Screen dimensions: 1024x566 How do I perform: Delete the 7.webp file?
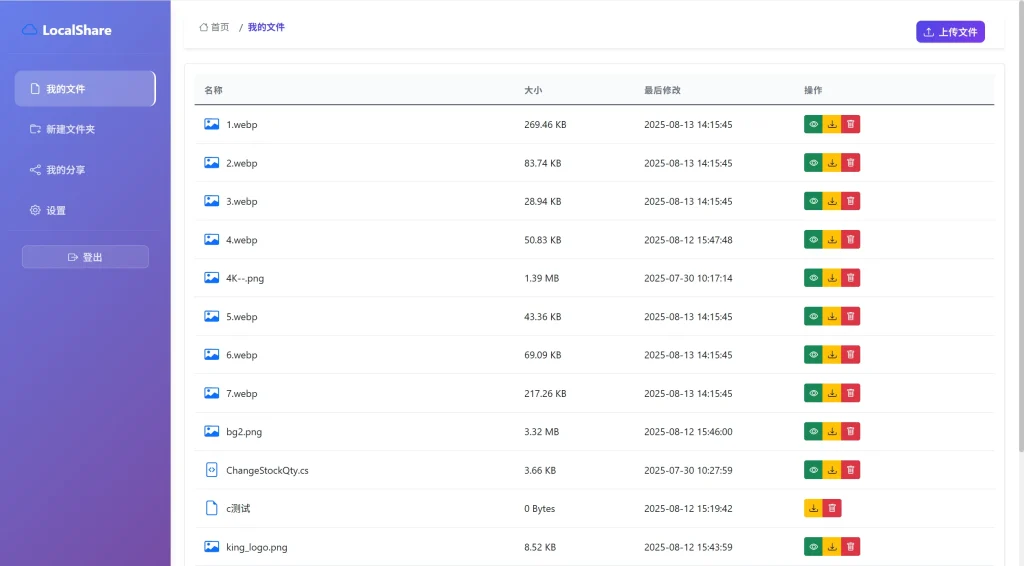(850, 393)
